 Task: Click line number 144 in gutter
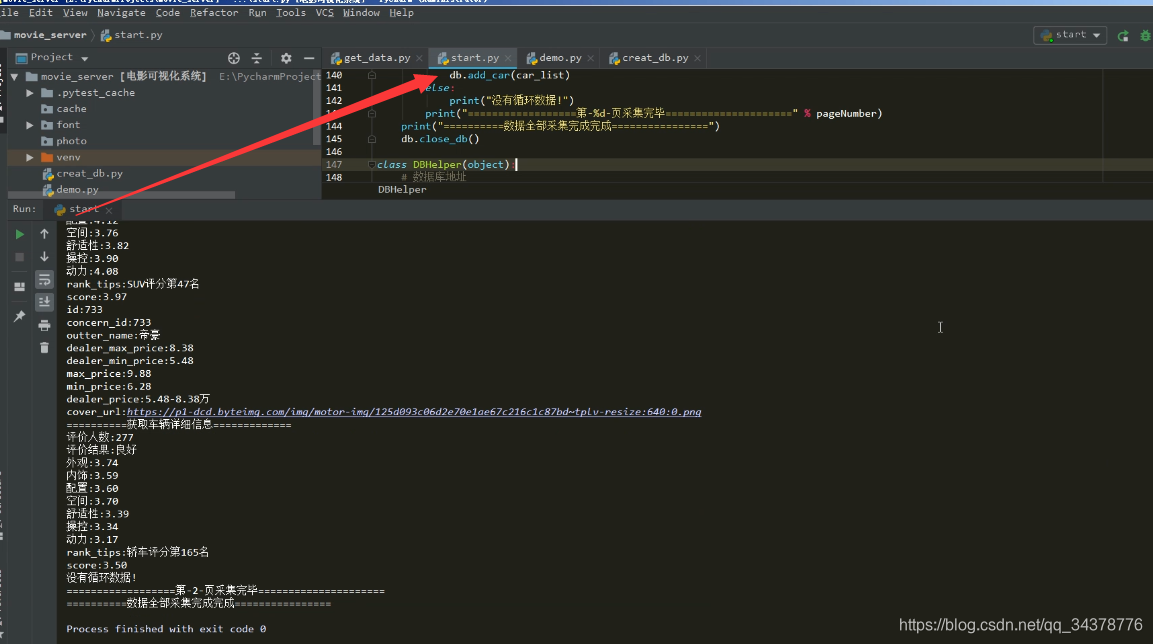coord(334,126)
